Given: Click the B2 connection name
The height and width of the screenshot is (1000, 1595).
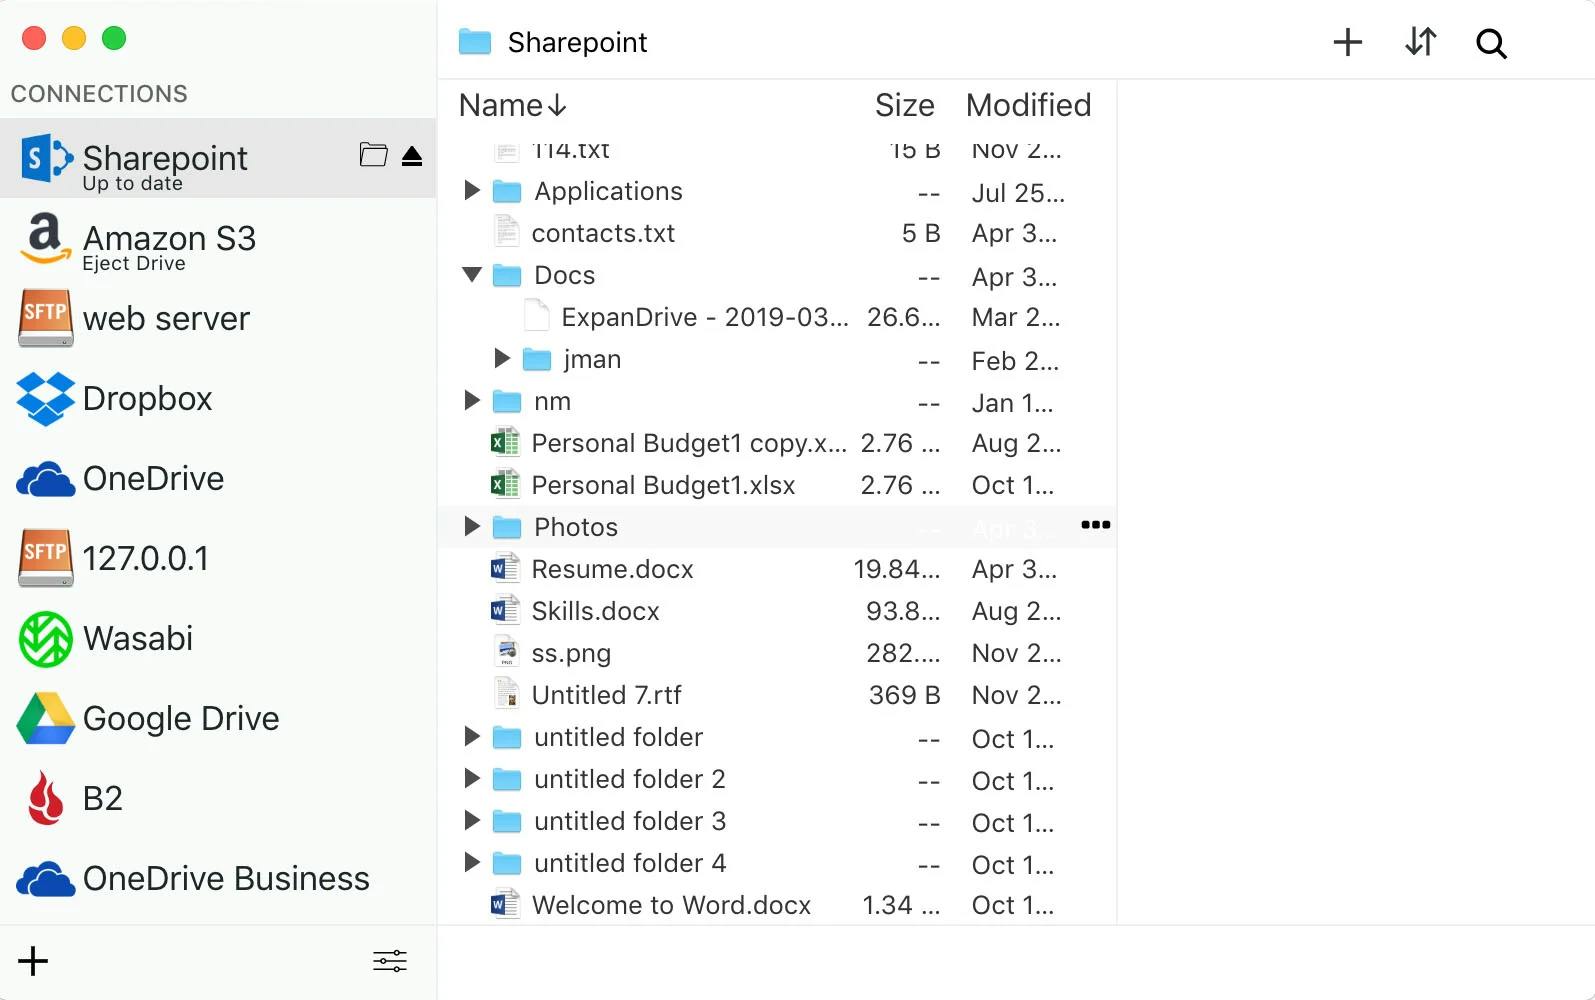Looking at the screenshot, I should [x=103, y=798].
